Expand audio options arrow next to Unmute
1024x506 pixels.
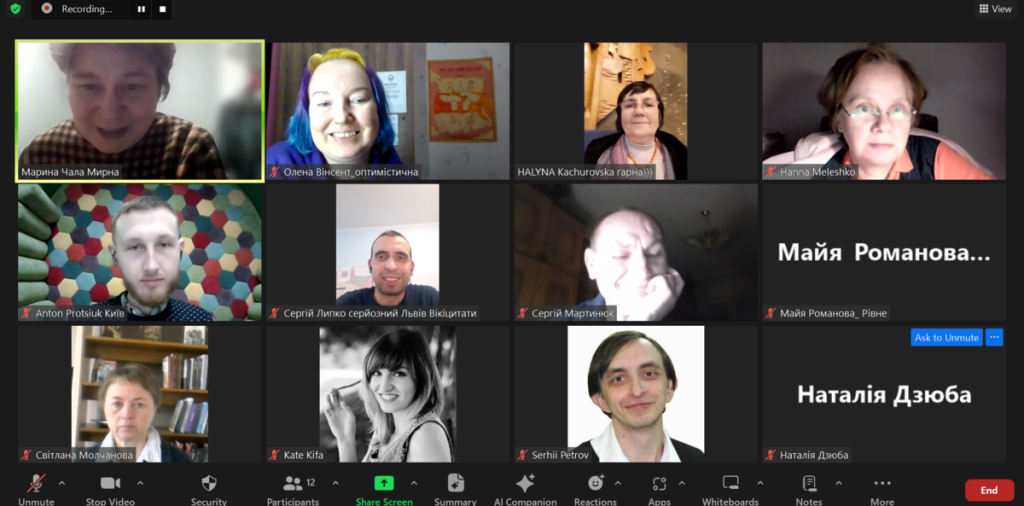point(62,483)
